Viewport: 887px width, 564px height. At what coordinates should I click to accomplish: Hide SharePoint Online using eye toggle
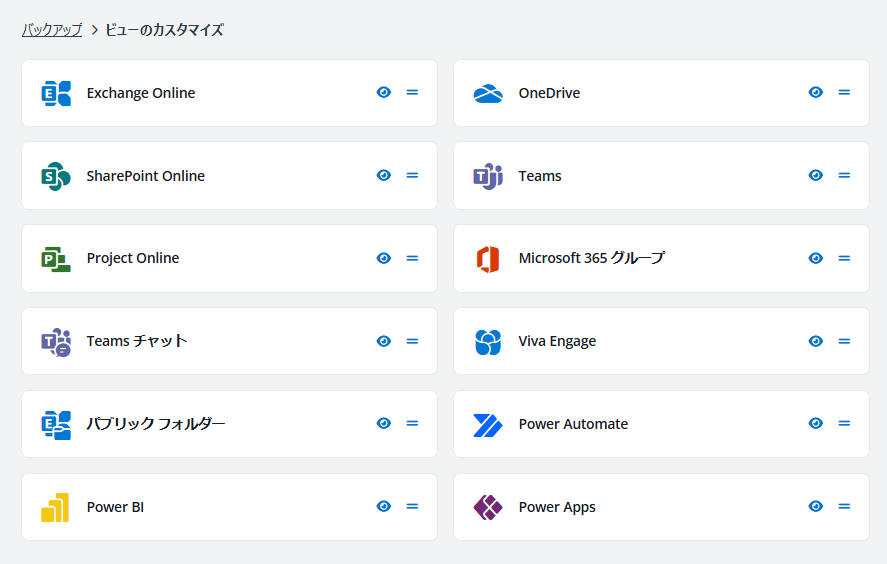pos(384,175)
